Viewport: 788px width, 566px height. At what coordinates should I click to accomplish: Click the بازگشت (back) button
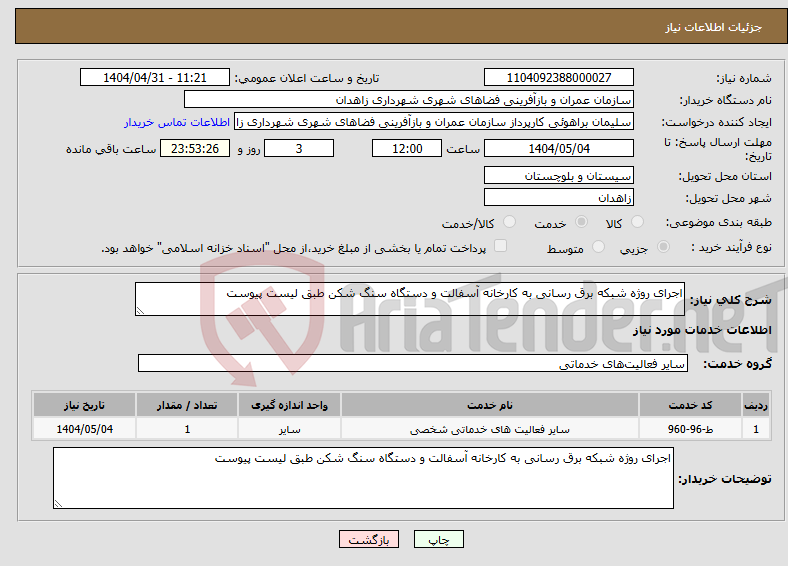pos(369,539)
